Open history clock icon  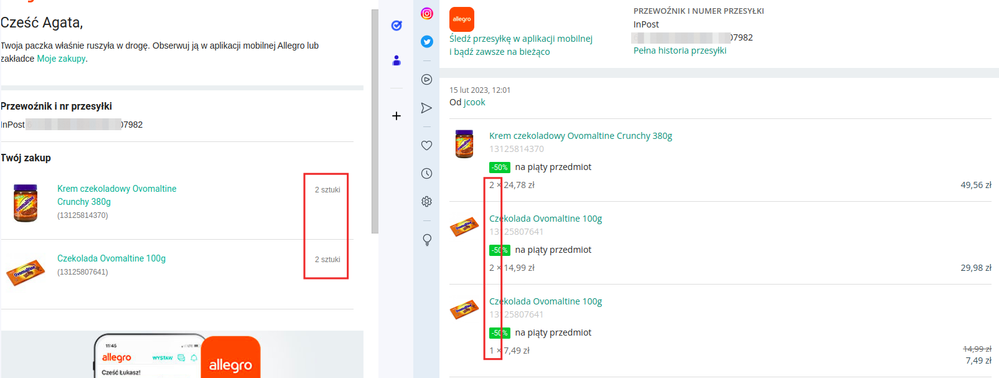click(427, 173)
